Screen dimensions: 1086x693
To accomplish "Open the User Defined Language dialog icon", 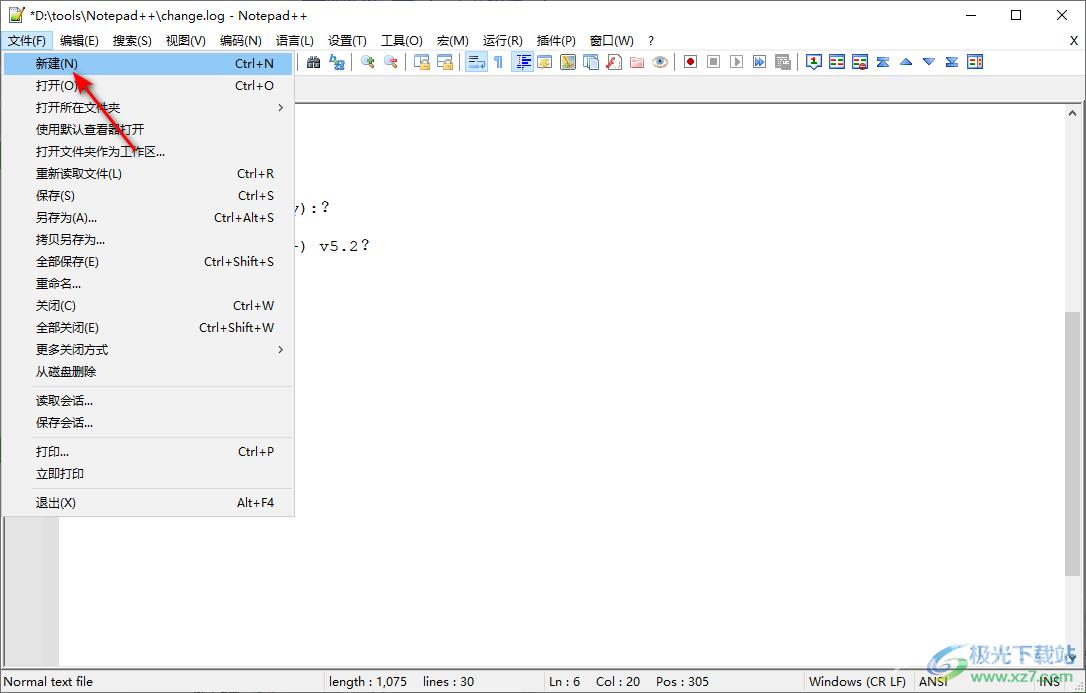I will coord(545,62).
